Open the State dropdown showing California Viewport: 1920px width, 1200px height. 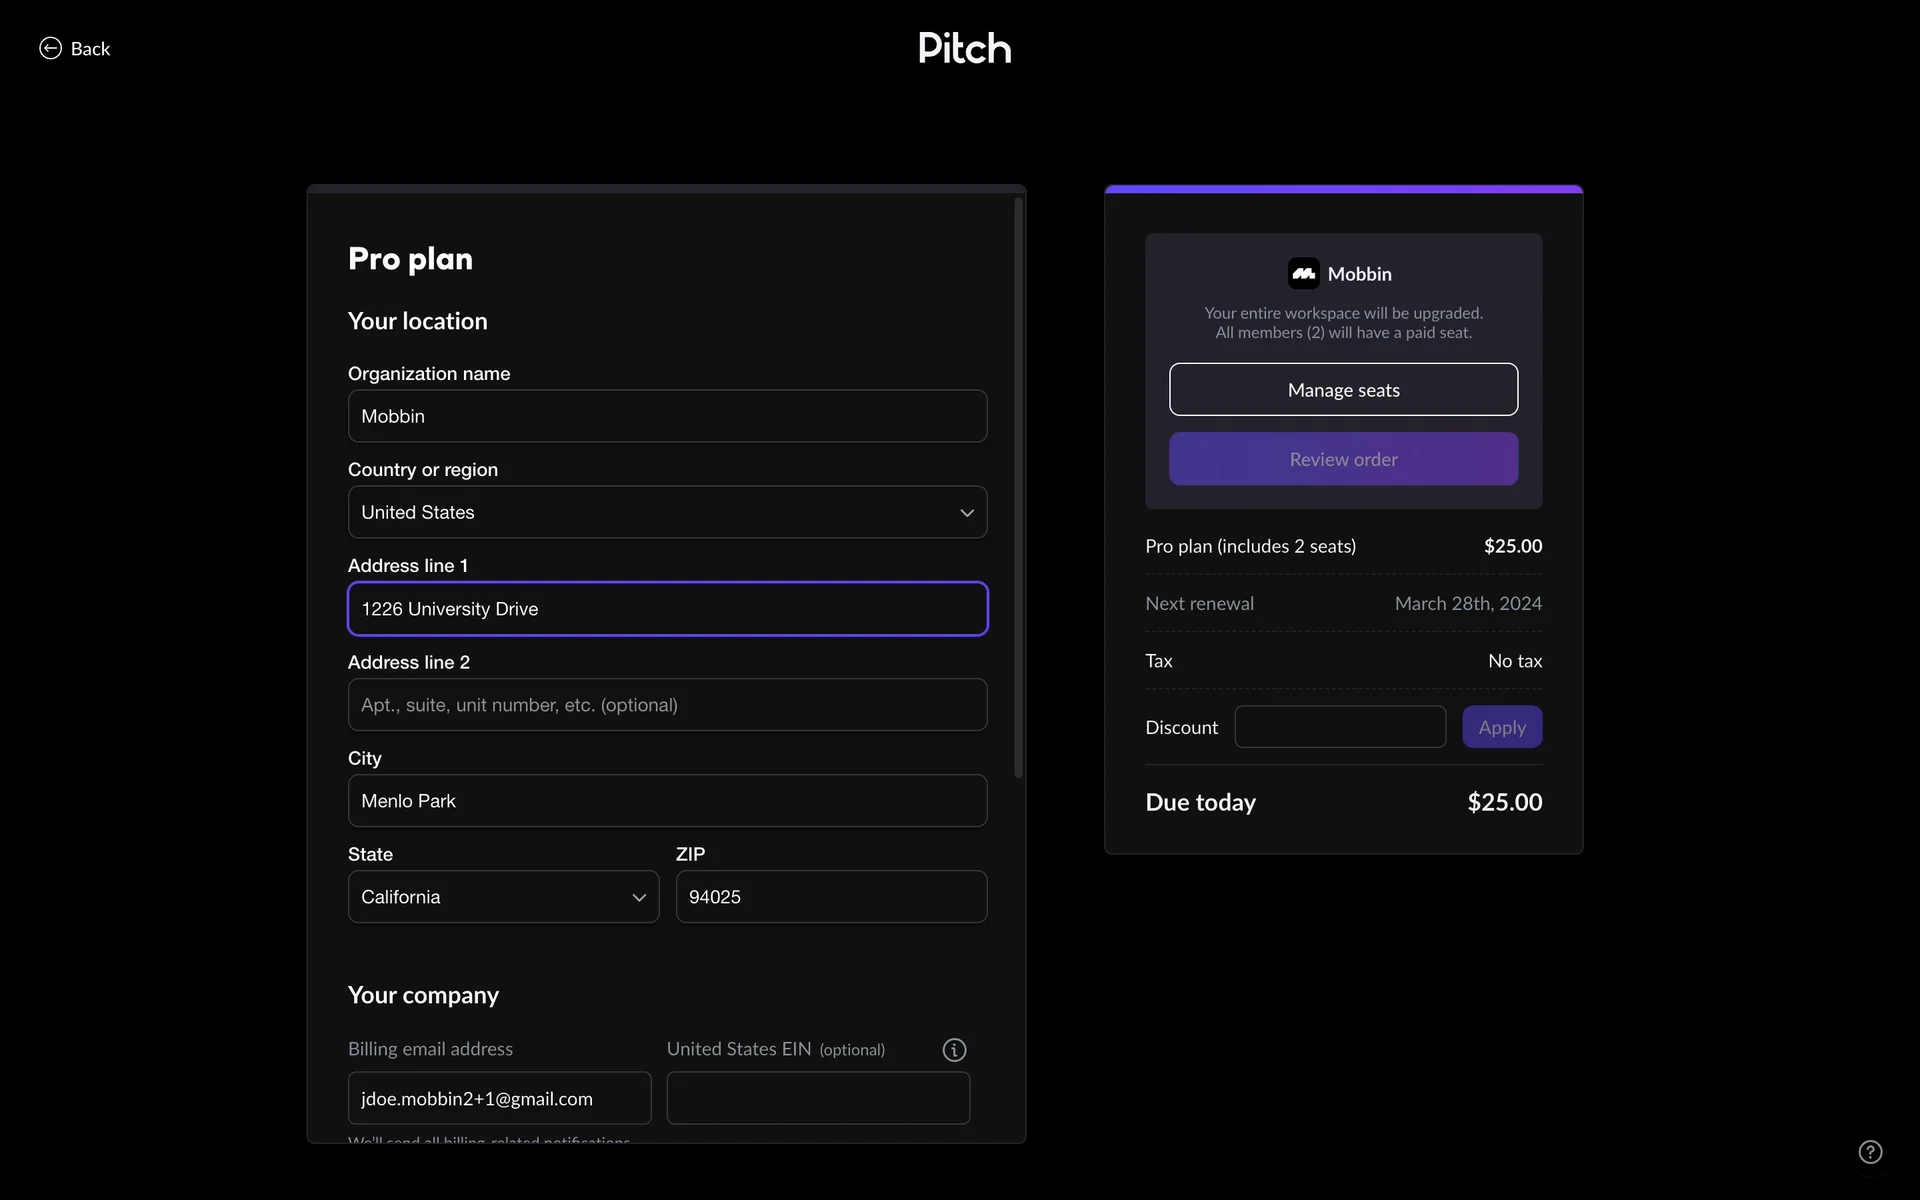tap(503, 897)
